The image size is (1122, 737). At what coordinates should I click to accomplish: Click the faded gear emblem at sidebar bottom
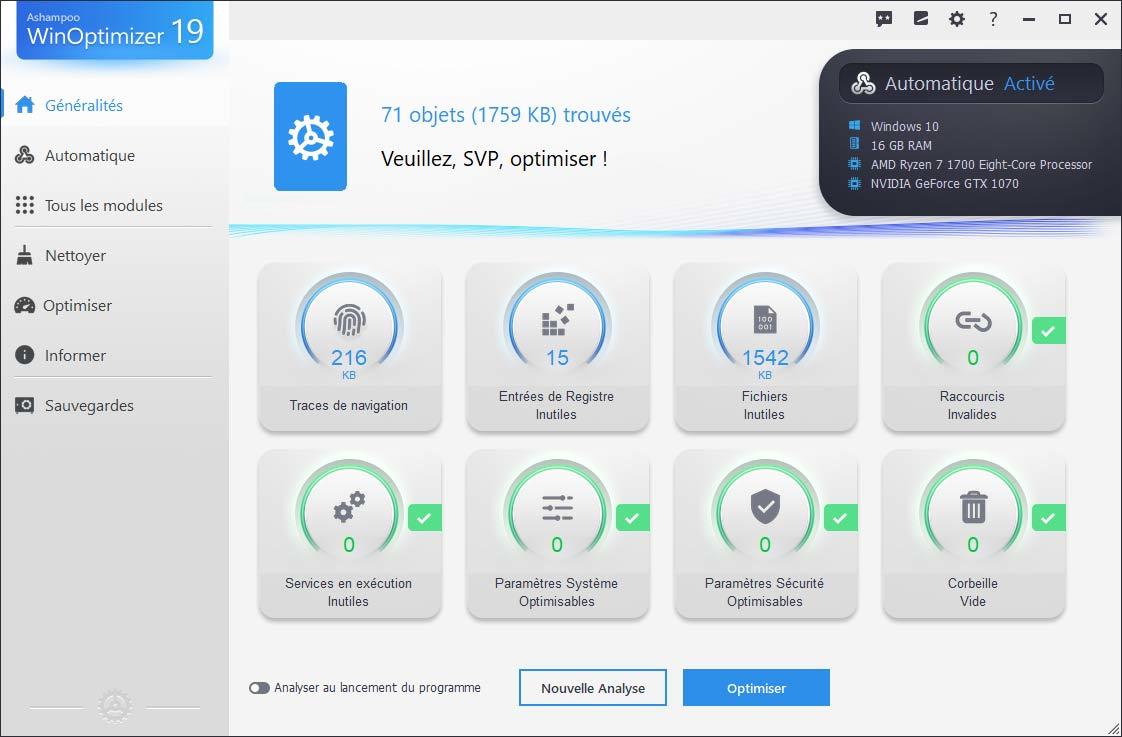coord(114,707)
